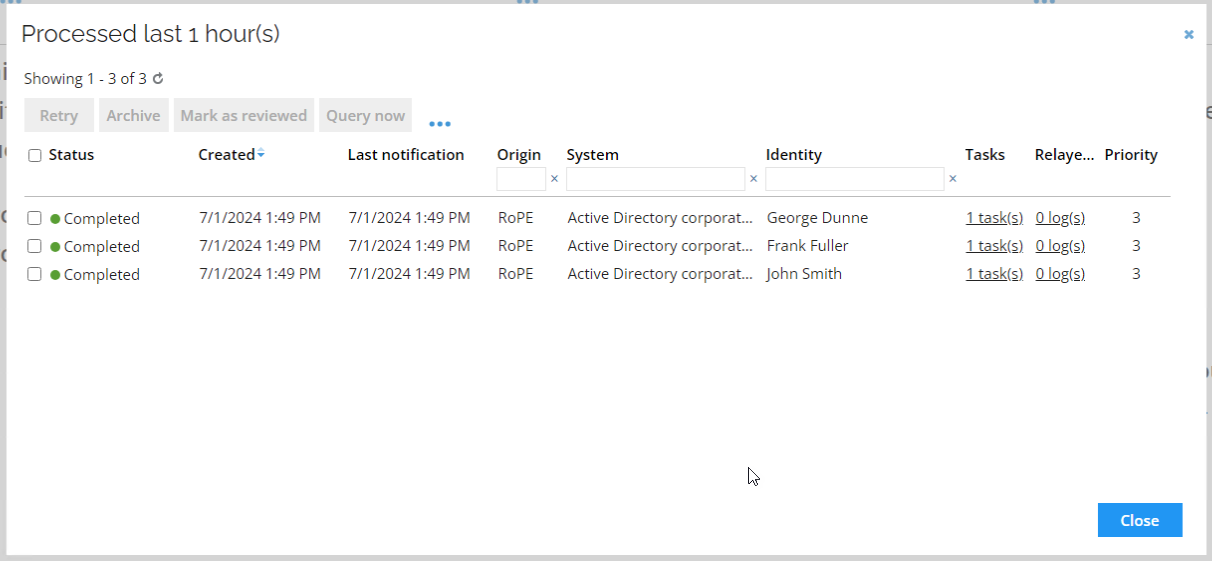Screen dimensions: 1218x561
Task: Sort by the Priority column header
Action: (1131, 155)
